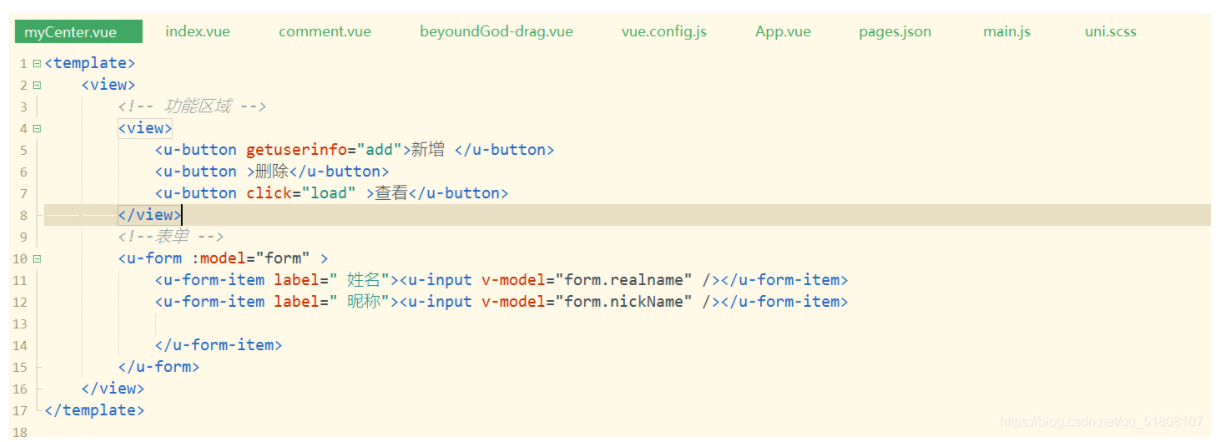Click line number 8 in the gutter
Screen dimensions: 1223x442
tap(23, 215)
